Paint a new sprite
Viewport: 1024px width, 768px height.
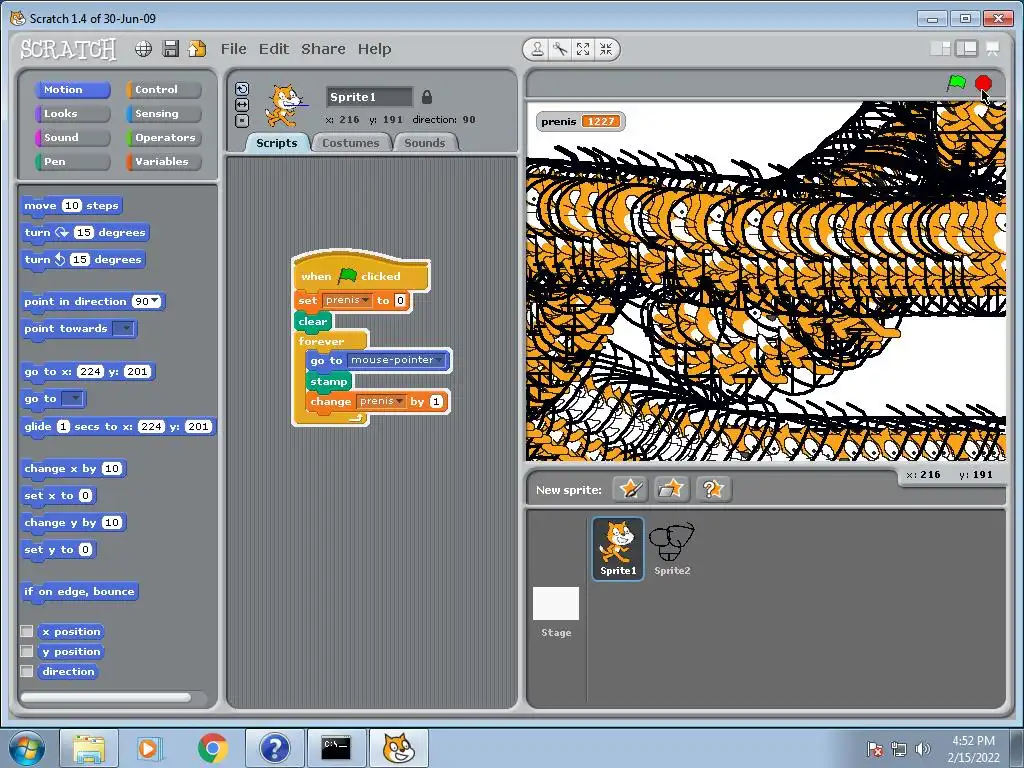[x=631, y=489]
